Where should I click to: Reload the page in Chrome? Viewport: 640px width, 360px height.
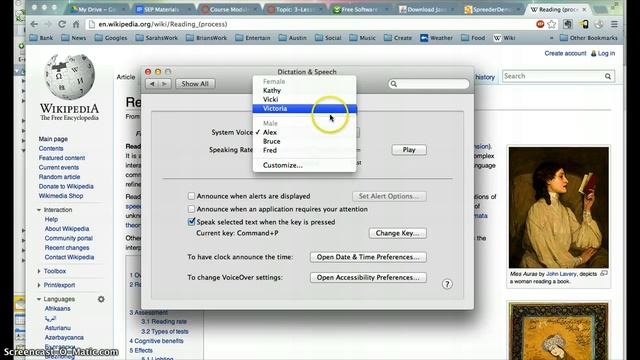62,24
